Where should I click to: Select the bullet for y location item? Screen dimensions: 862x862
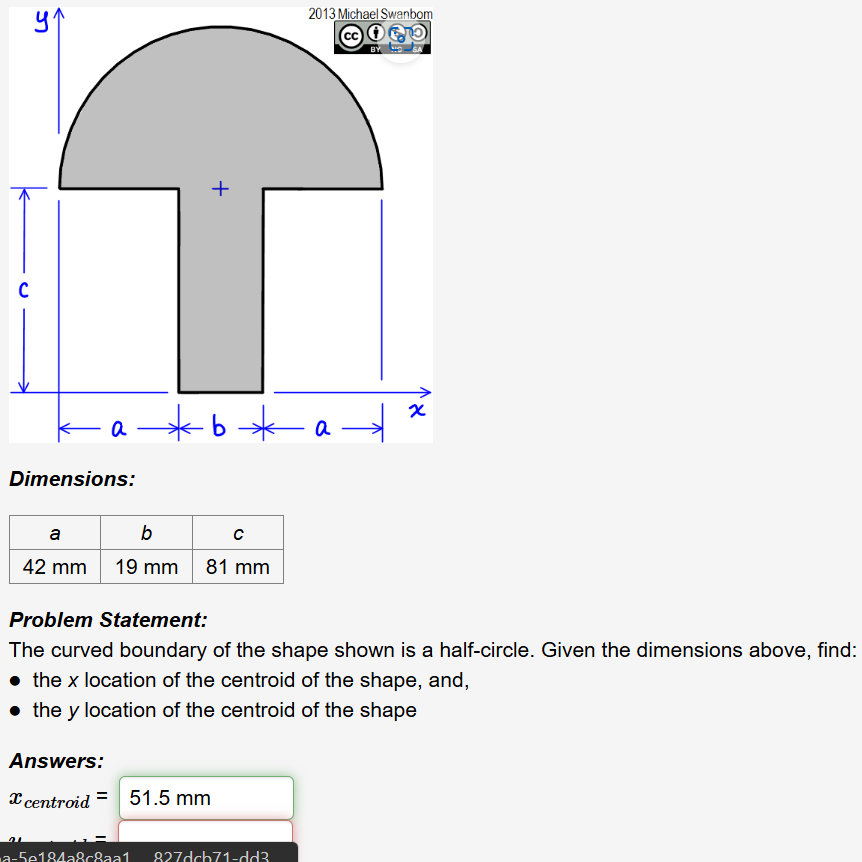14,710
